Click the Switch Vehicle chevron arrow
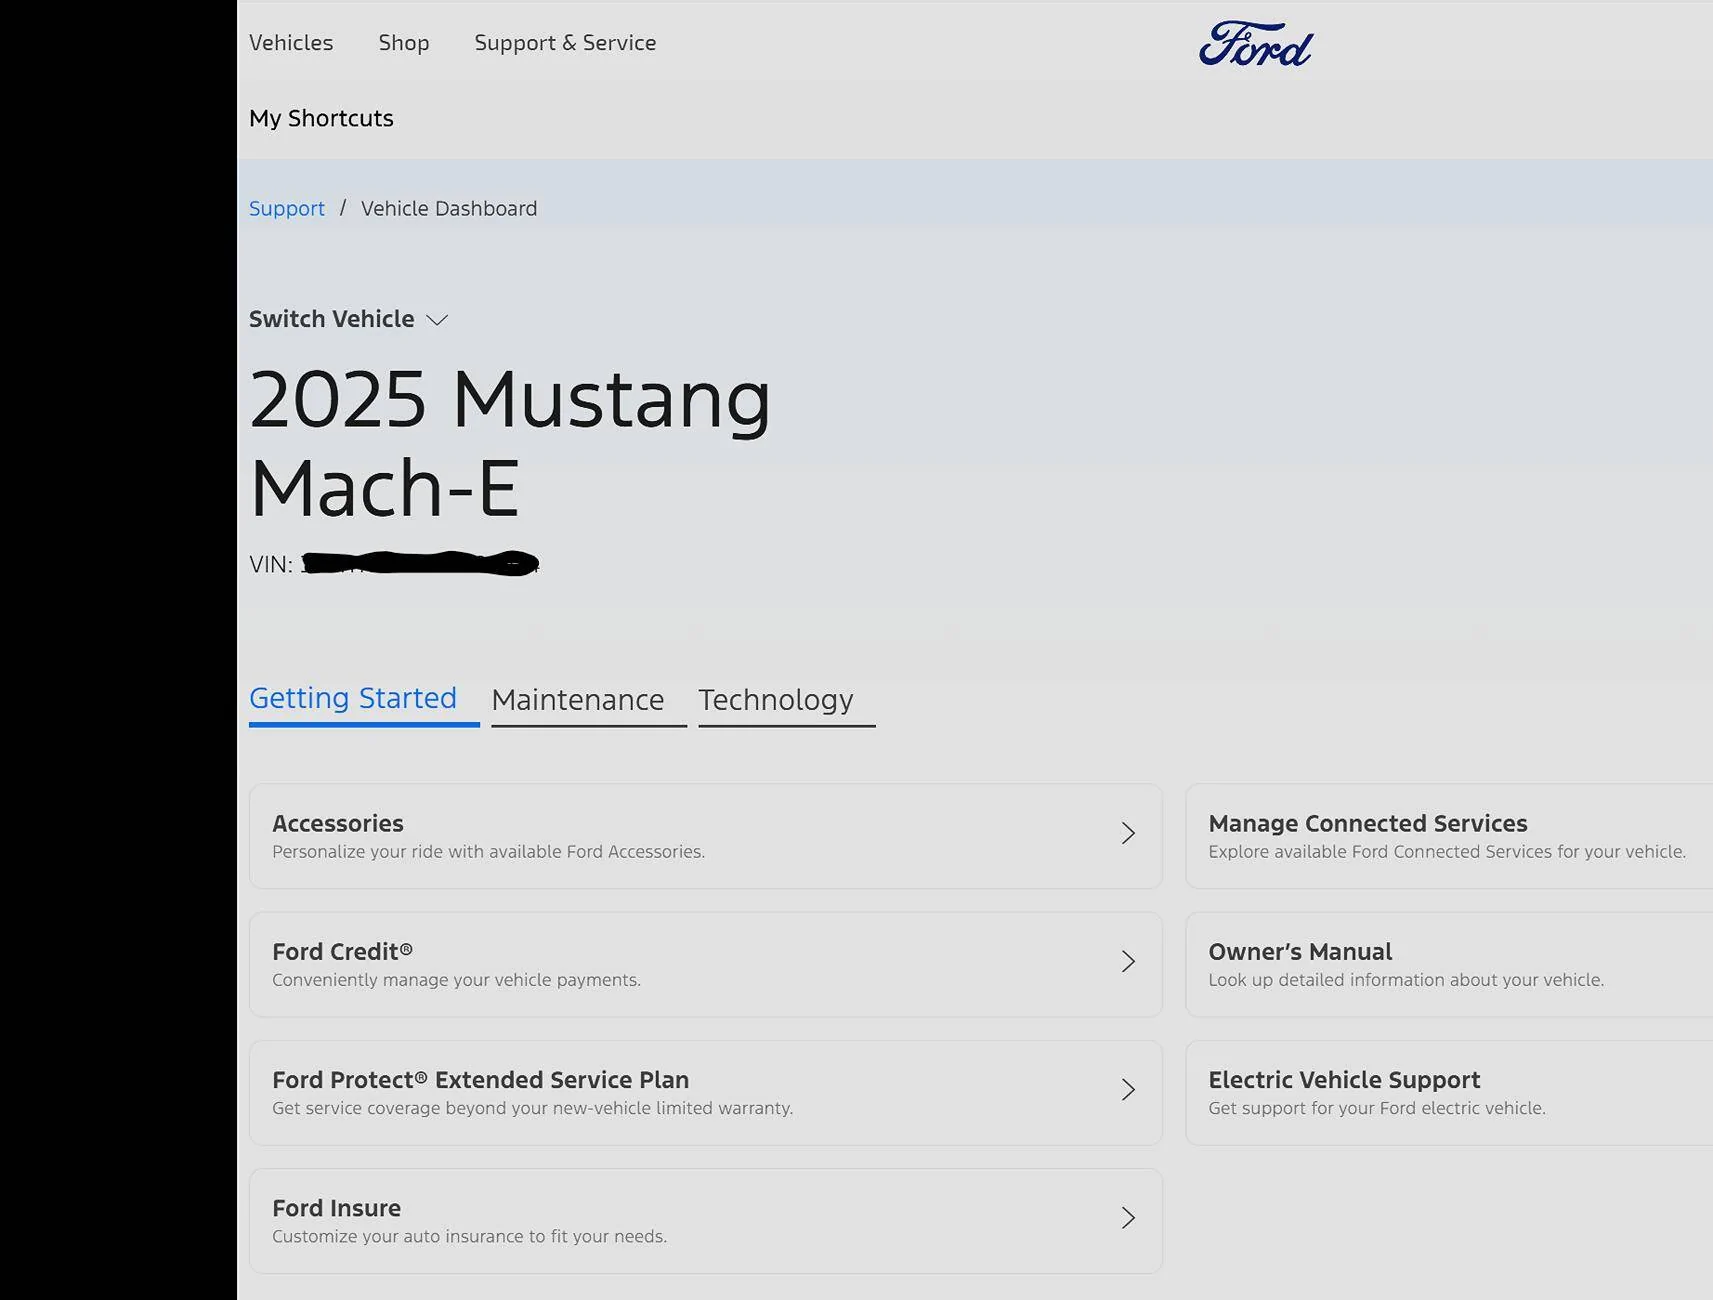1713x1300 pixels. pos(437,320)
